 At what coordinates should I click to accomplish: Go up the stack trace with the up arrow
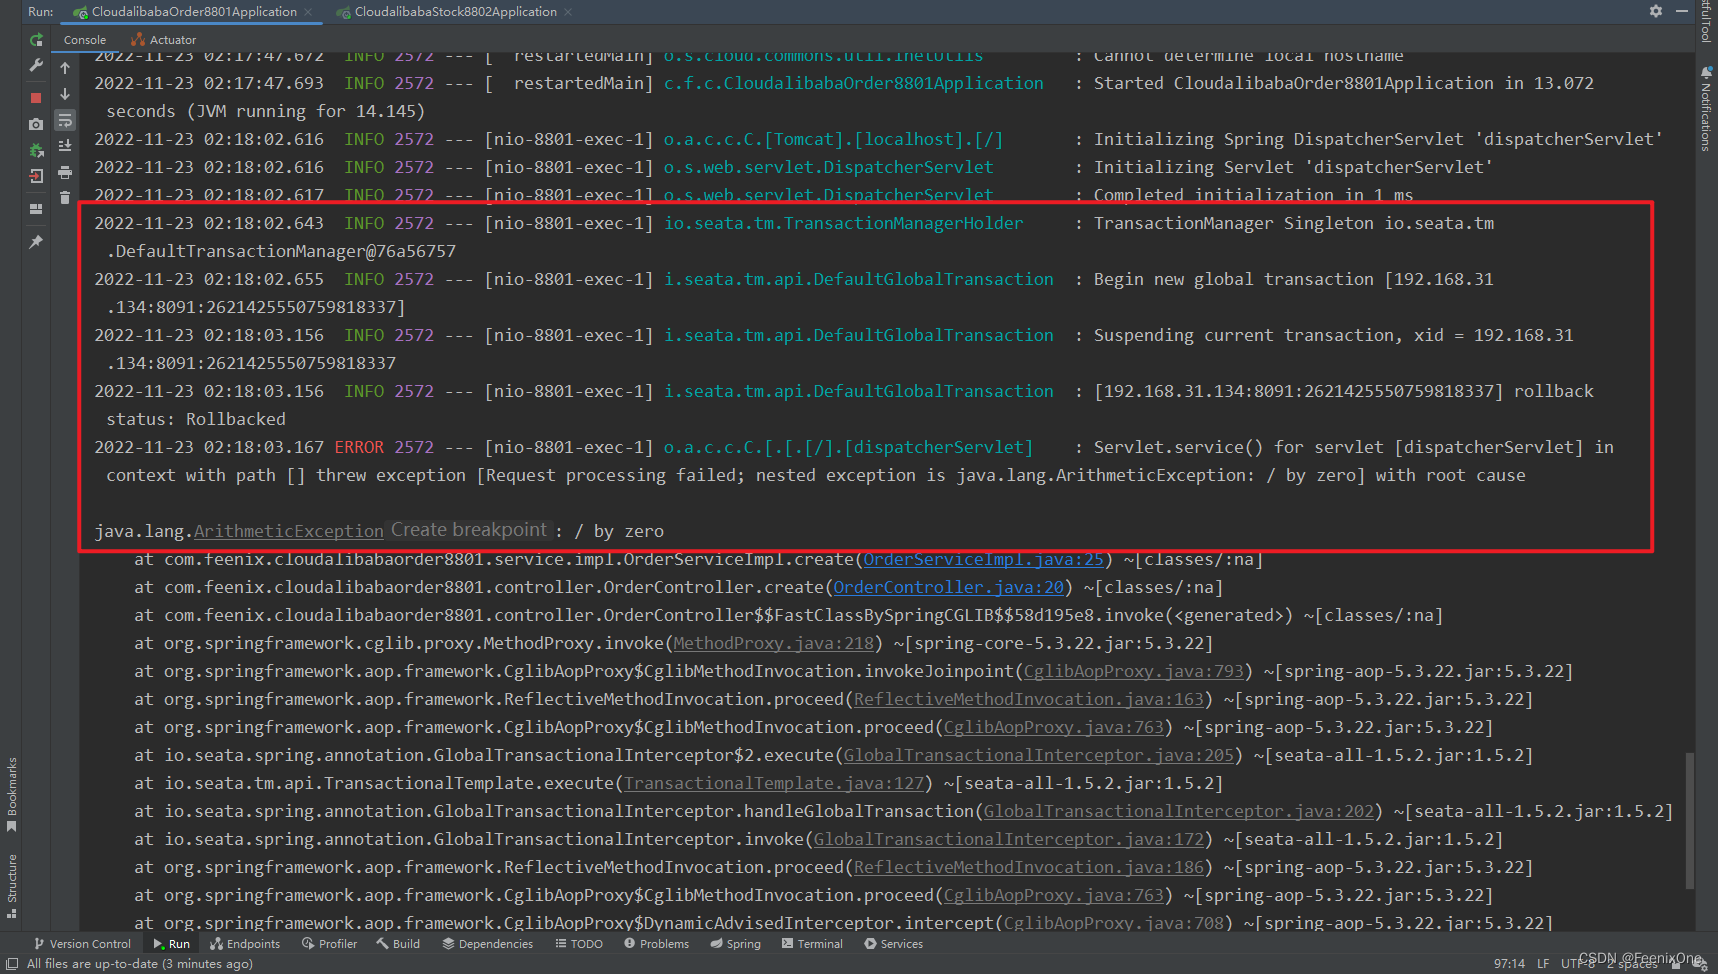[x=65, y=68]
